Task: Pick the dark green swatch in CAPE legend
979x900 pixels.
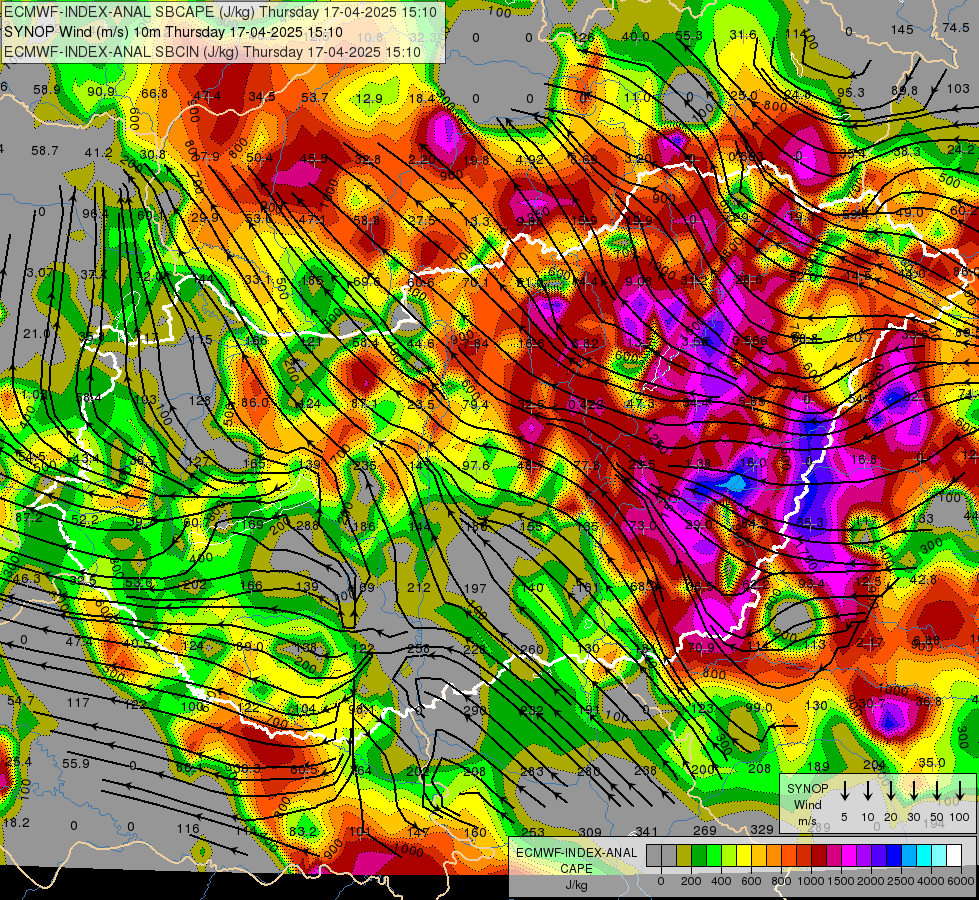Action: pos(699,856)
